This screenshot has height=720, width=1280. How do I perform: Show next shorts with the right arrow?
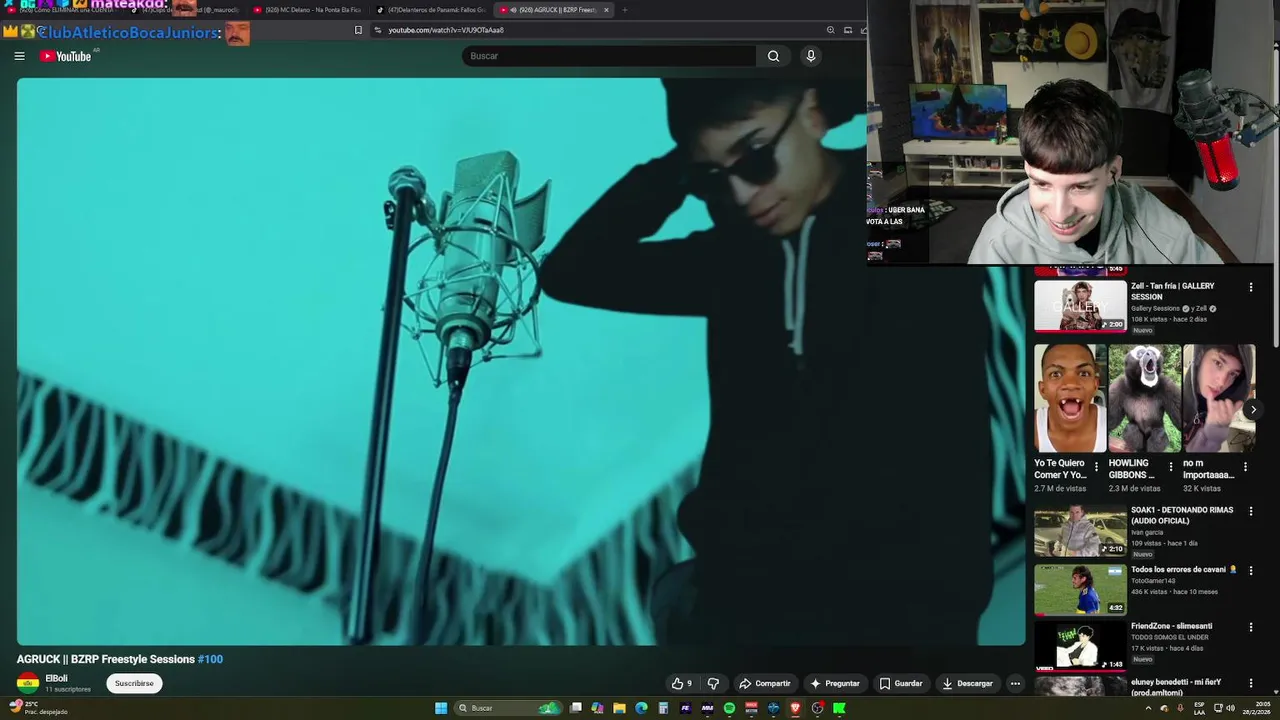pos(1253,409)
